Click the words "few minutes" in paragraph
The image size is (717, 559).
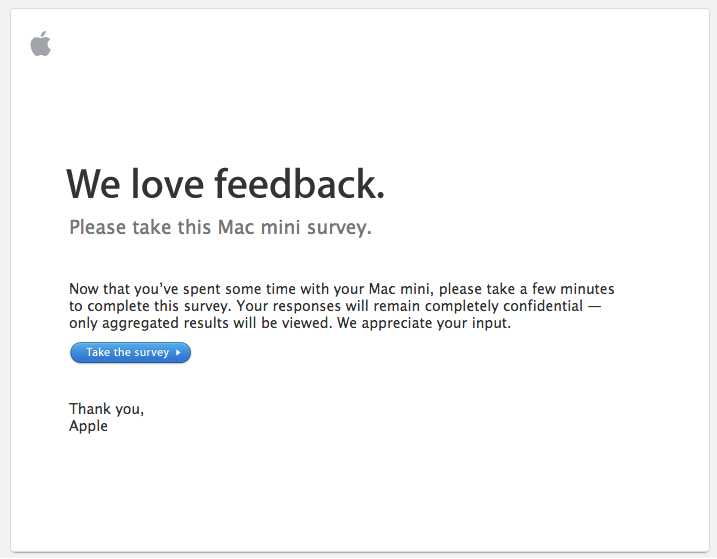click(573, 289)
